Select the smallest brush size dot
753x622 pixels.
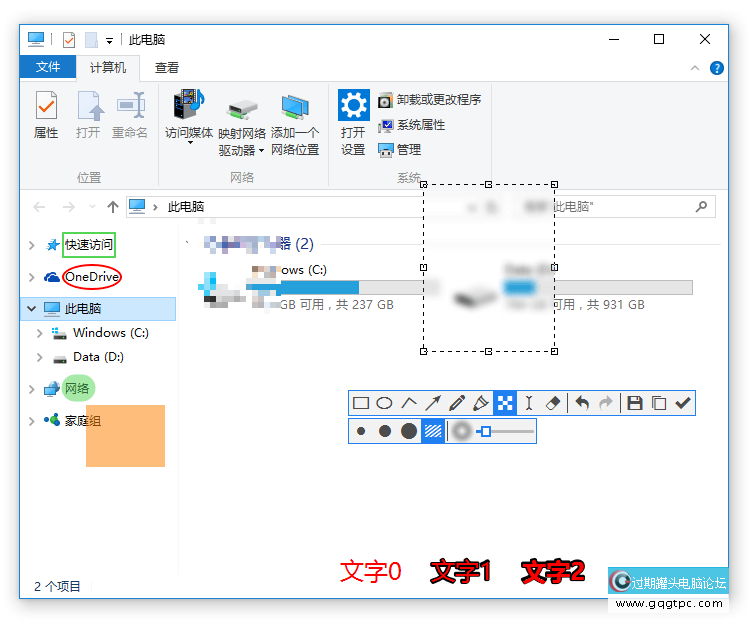click(x=361, y=431)
